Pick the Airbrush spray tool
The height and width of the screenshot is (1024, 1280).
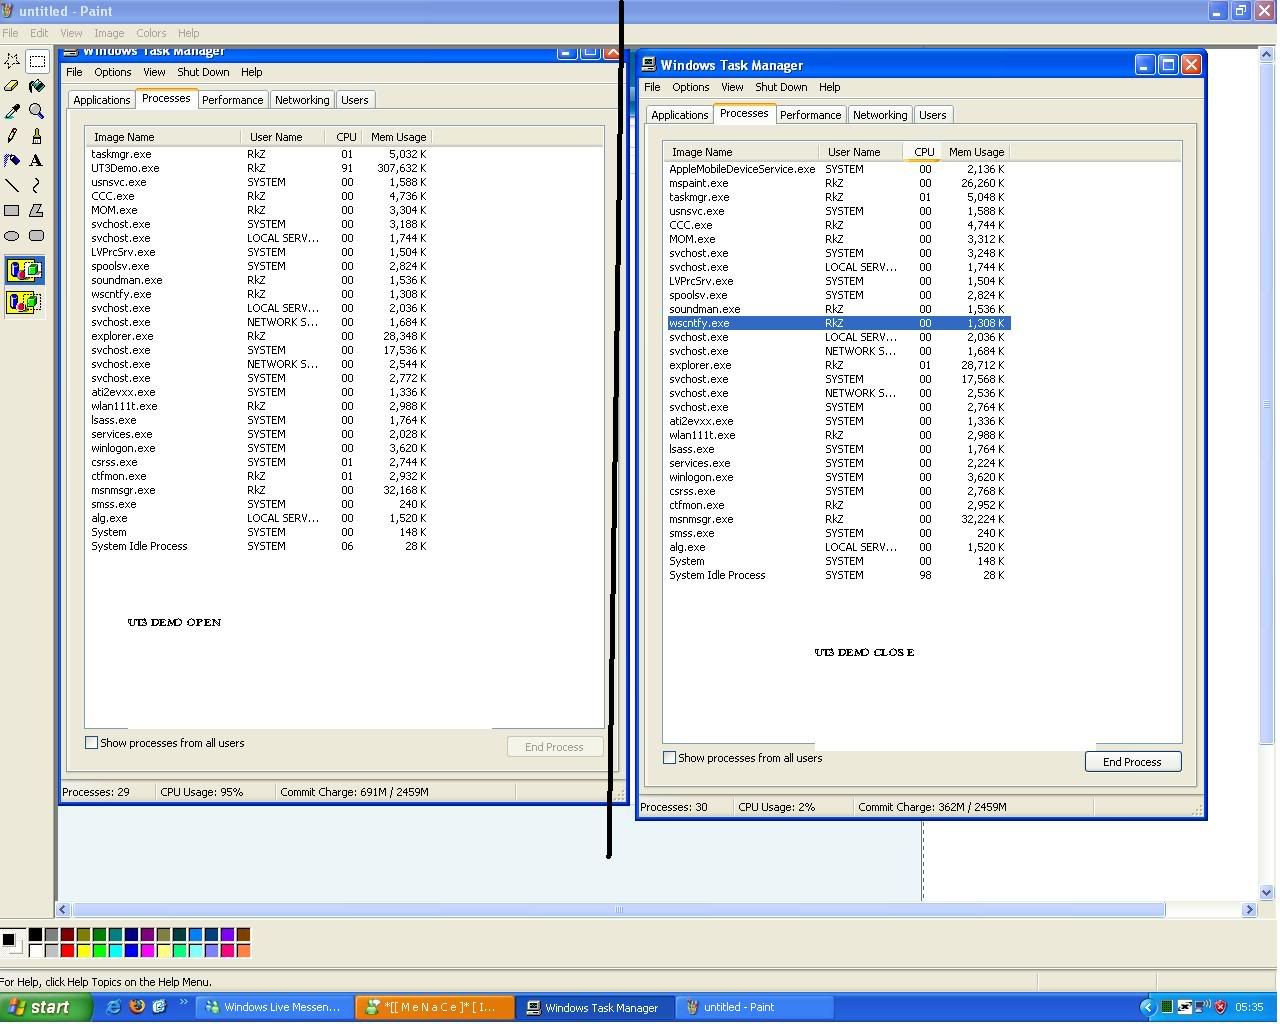click(12, 160)
